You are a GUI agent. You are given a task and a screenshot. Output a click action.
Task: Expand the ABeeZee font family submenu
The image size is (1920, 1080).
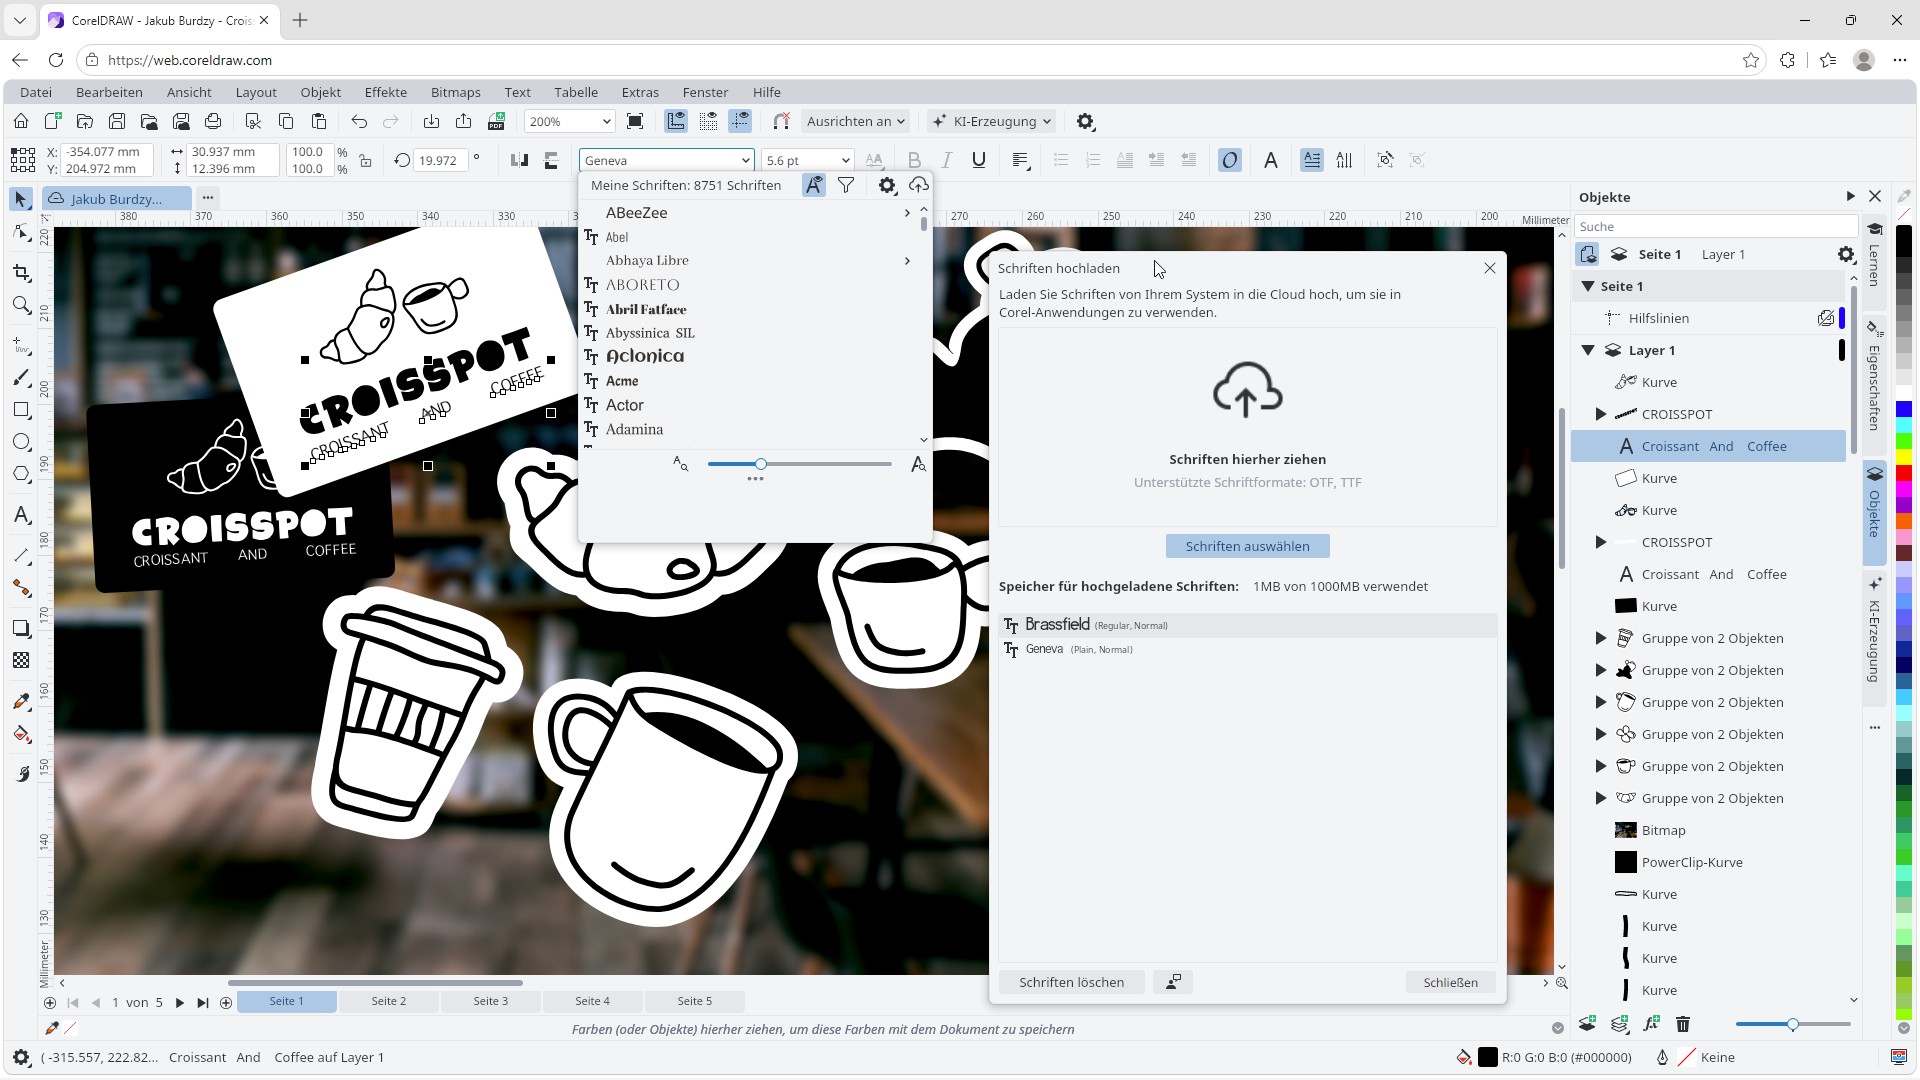907,213
